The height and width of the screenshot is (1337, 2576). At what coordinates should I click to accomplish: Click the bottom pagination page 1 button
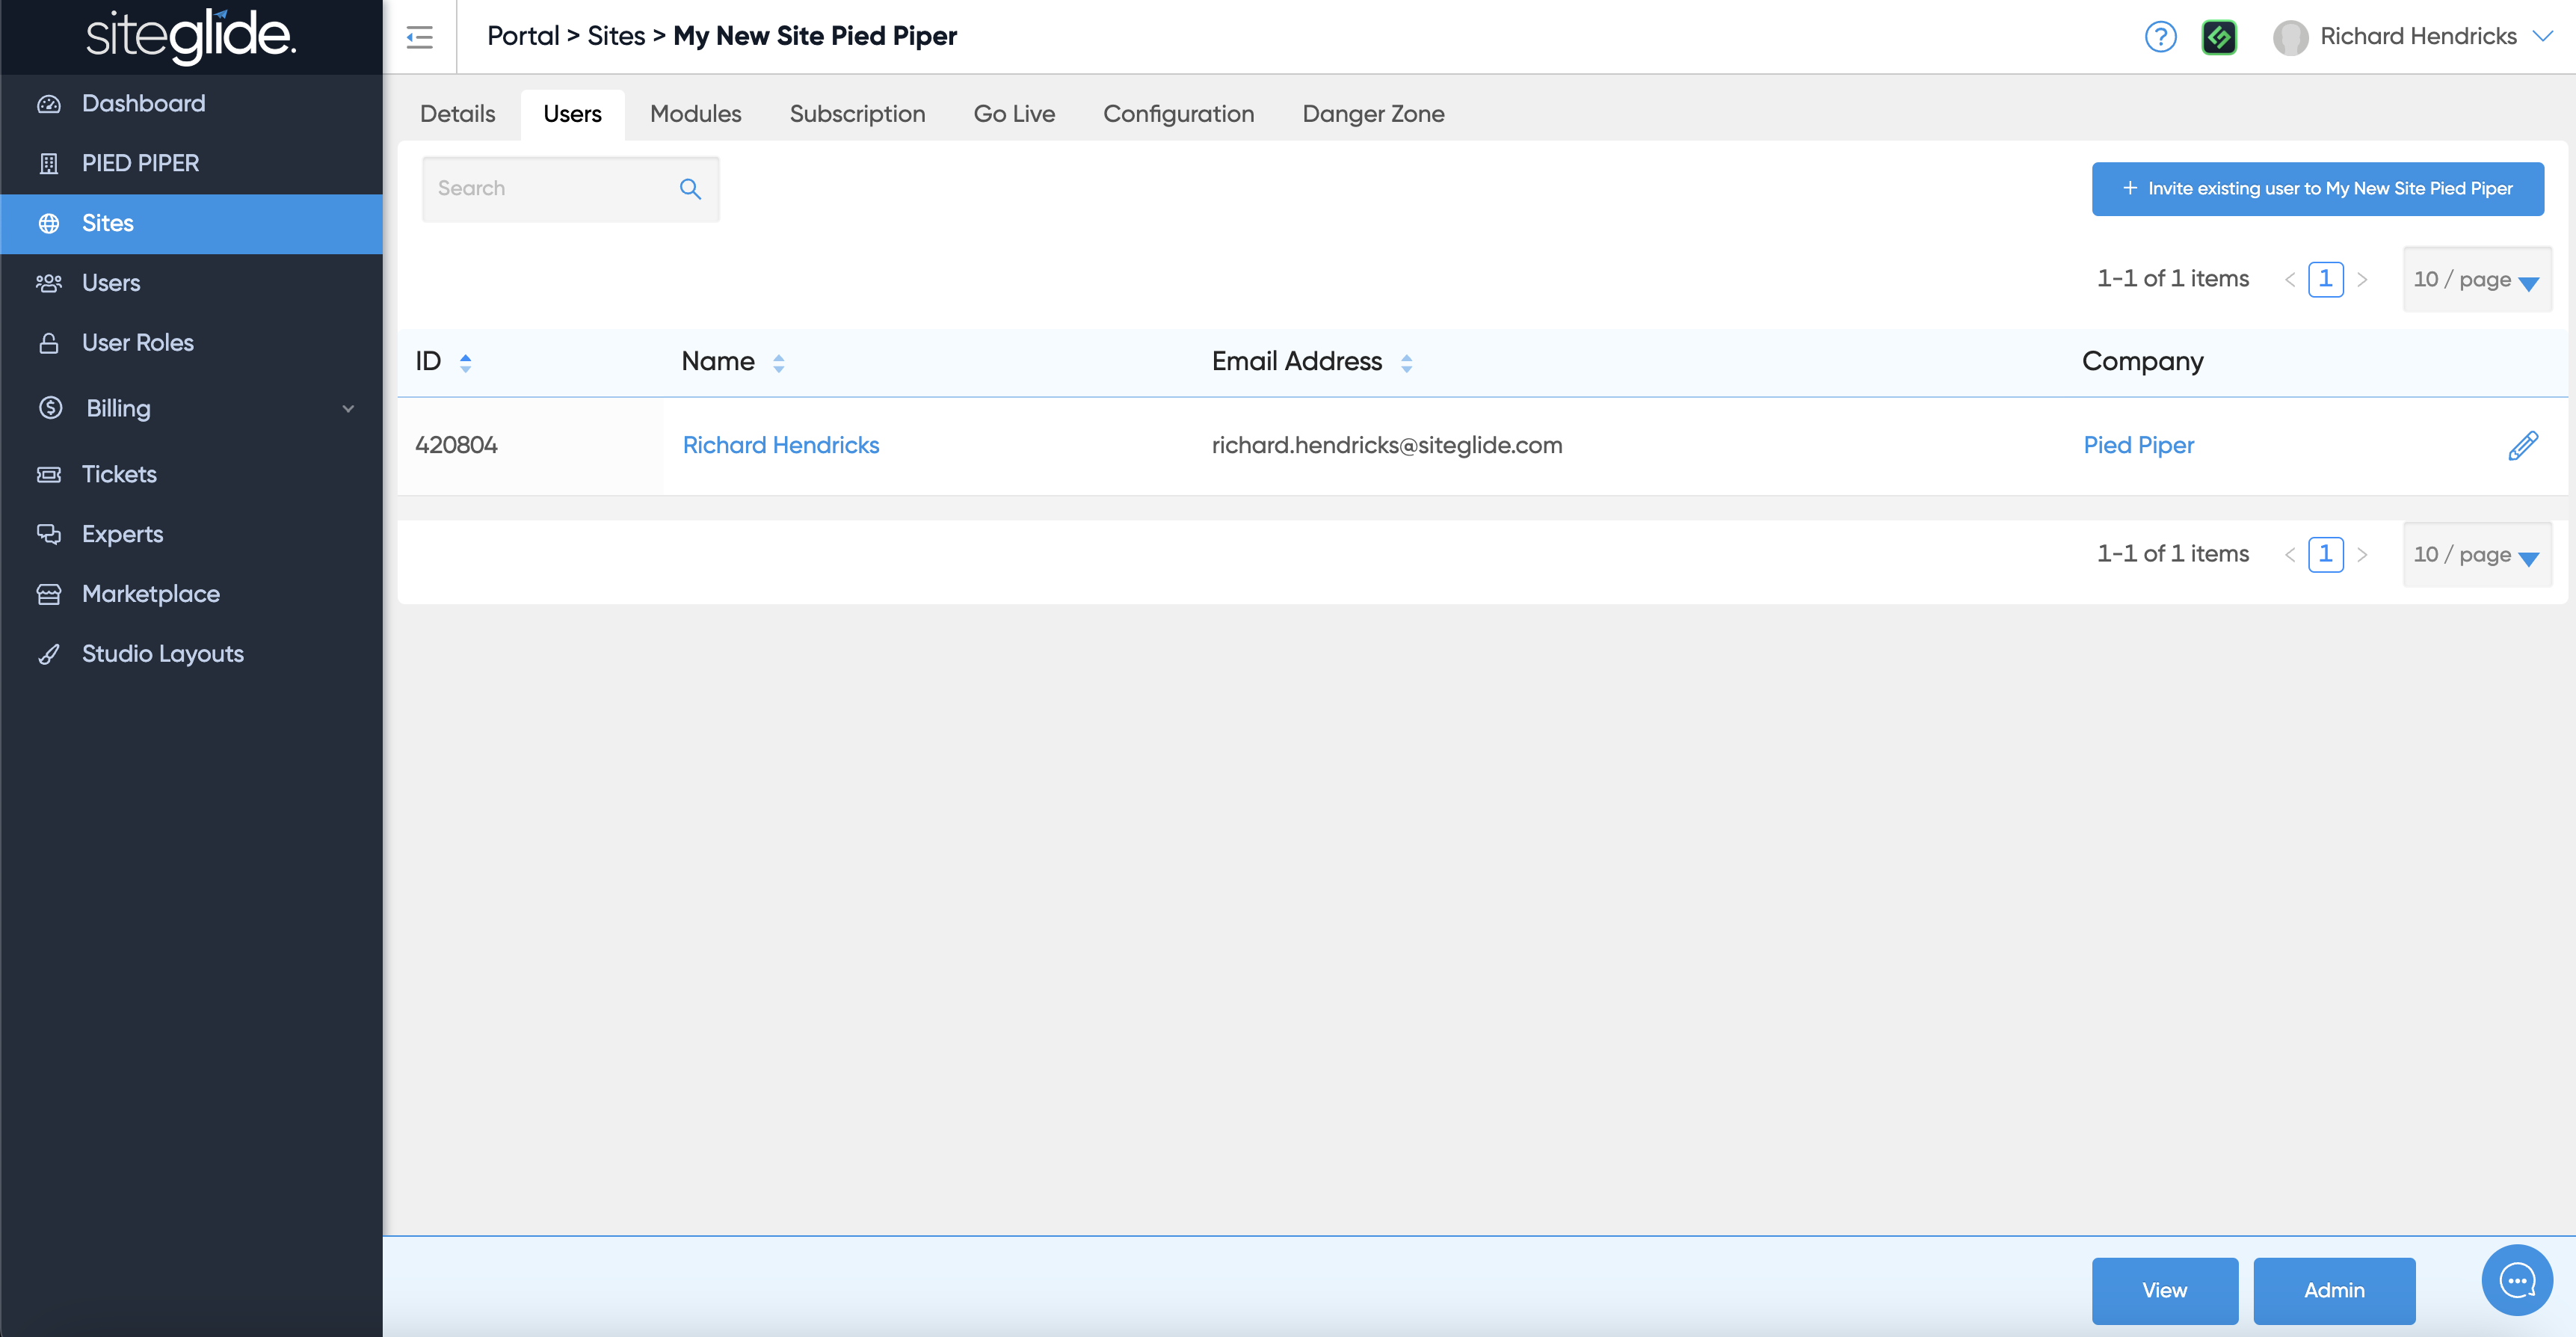click(x=2325, y=554)
